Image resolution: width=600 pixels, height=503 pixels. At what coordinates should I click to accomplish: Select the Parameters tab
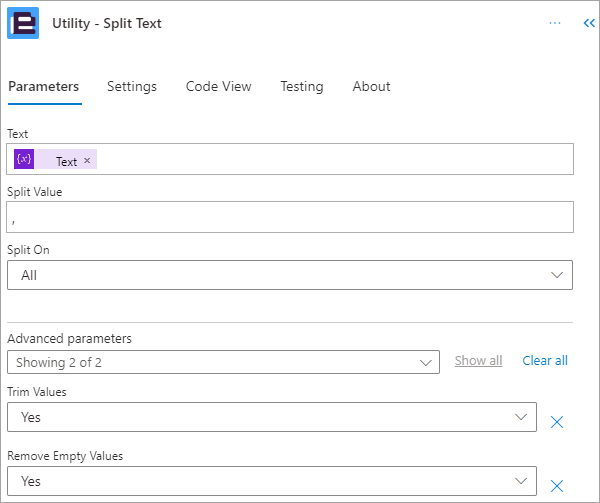44,86
